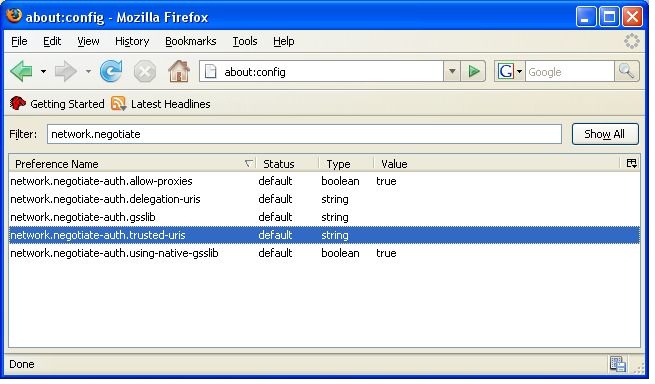Click the Show All button
The height and width of the screenshot is (384, 655).
[605, 134]
